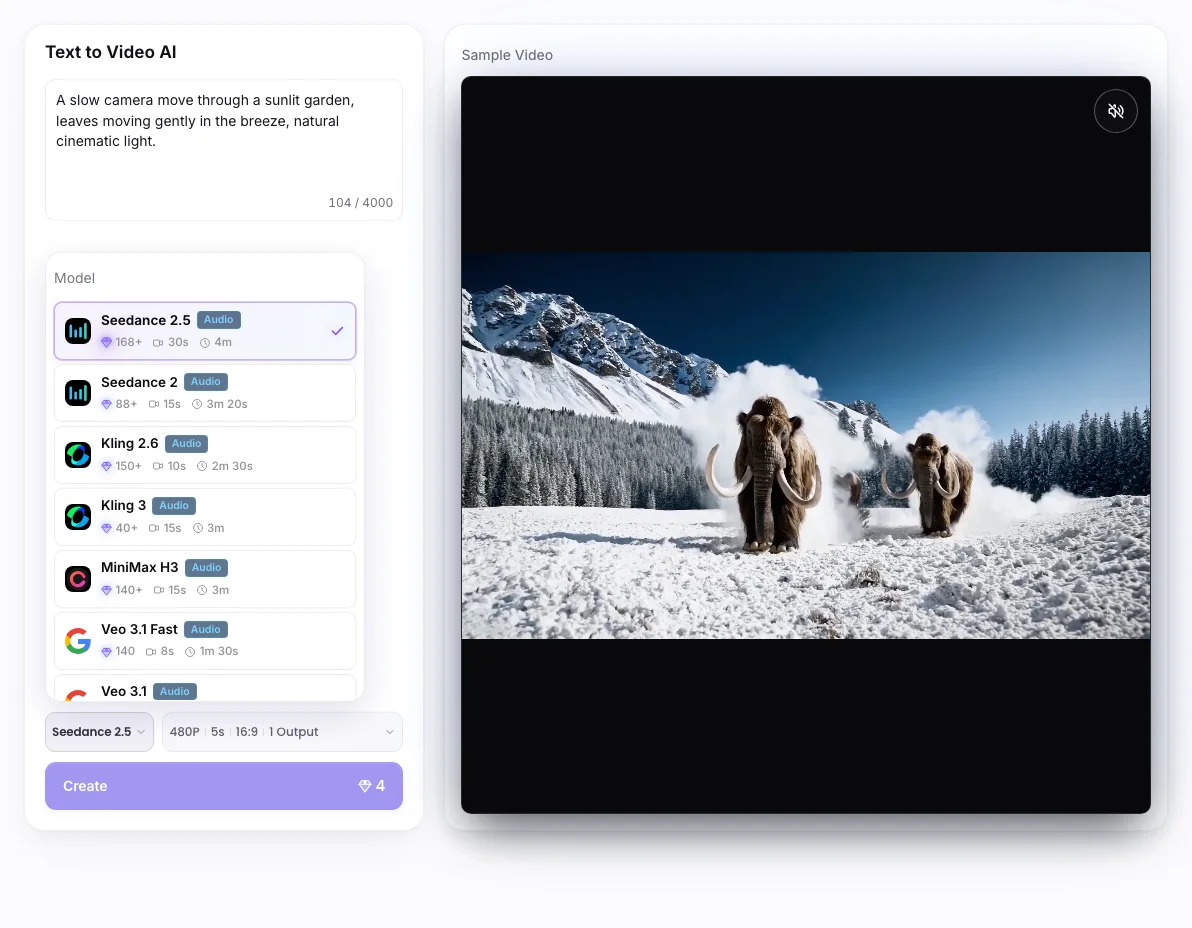Select the partially visible Veo 3.1 model

click(205, 688)
